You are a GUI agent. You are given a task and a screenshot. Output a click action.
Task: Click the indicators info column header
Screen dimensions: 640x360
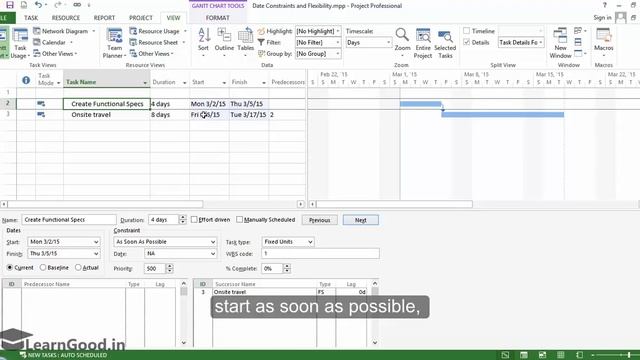[26, 80]
